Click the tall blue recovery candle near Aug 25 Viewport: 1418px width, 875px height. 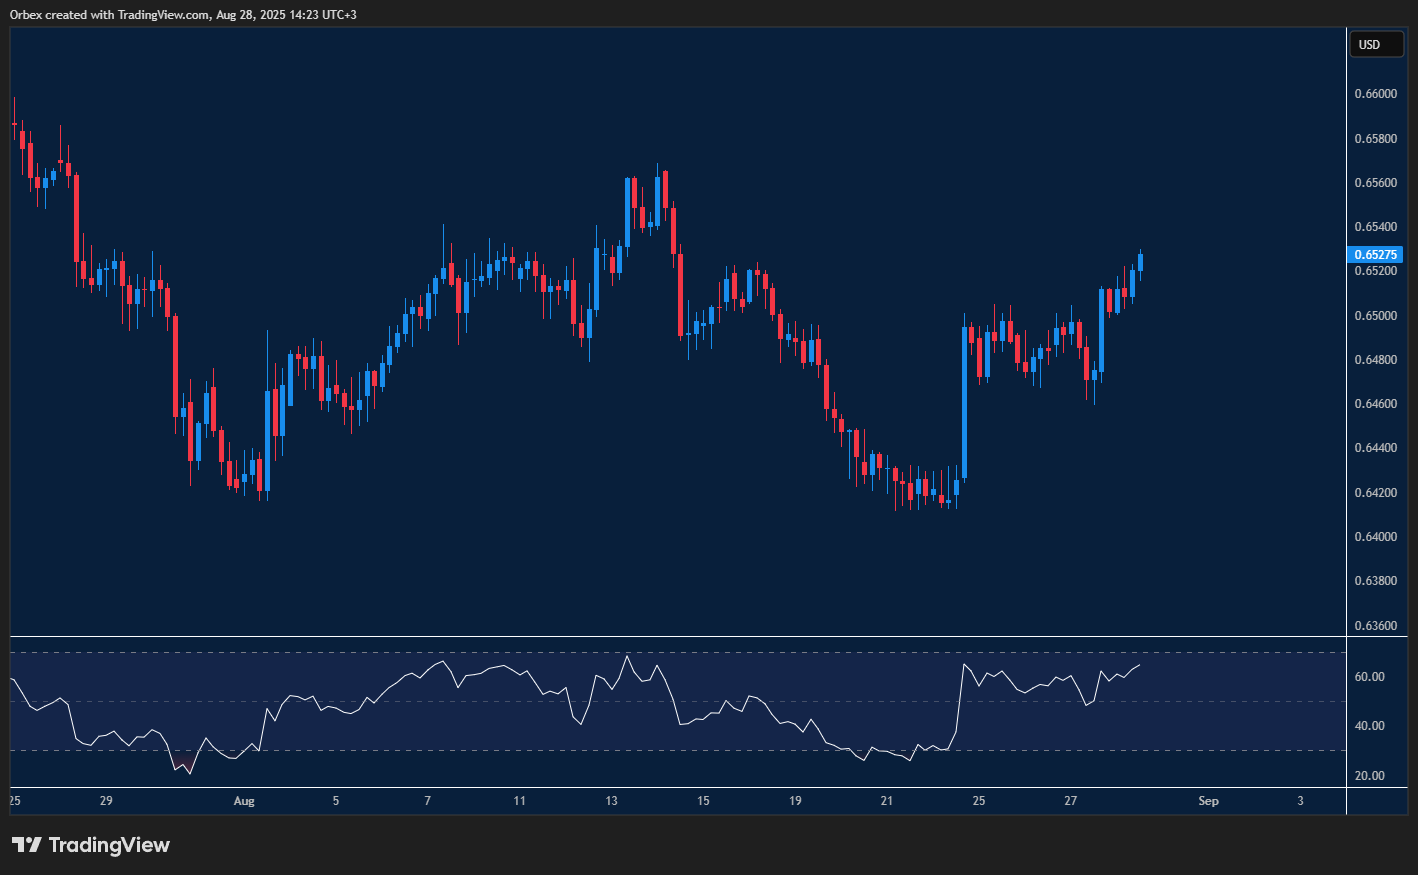coord(964,400)
